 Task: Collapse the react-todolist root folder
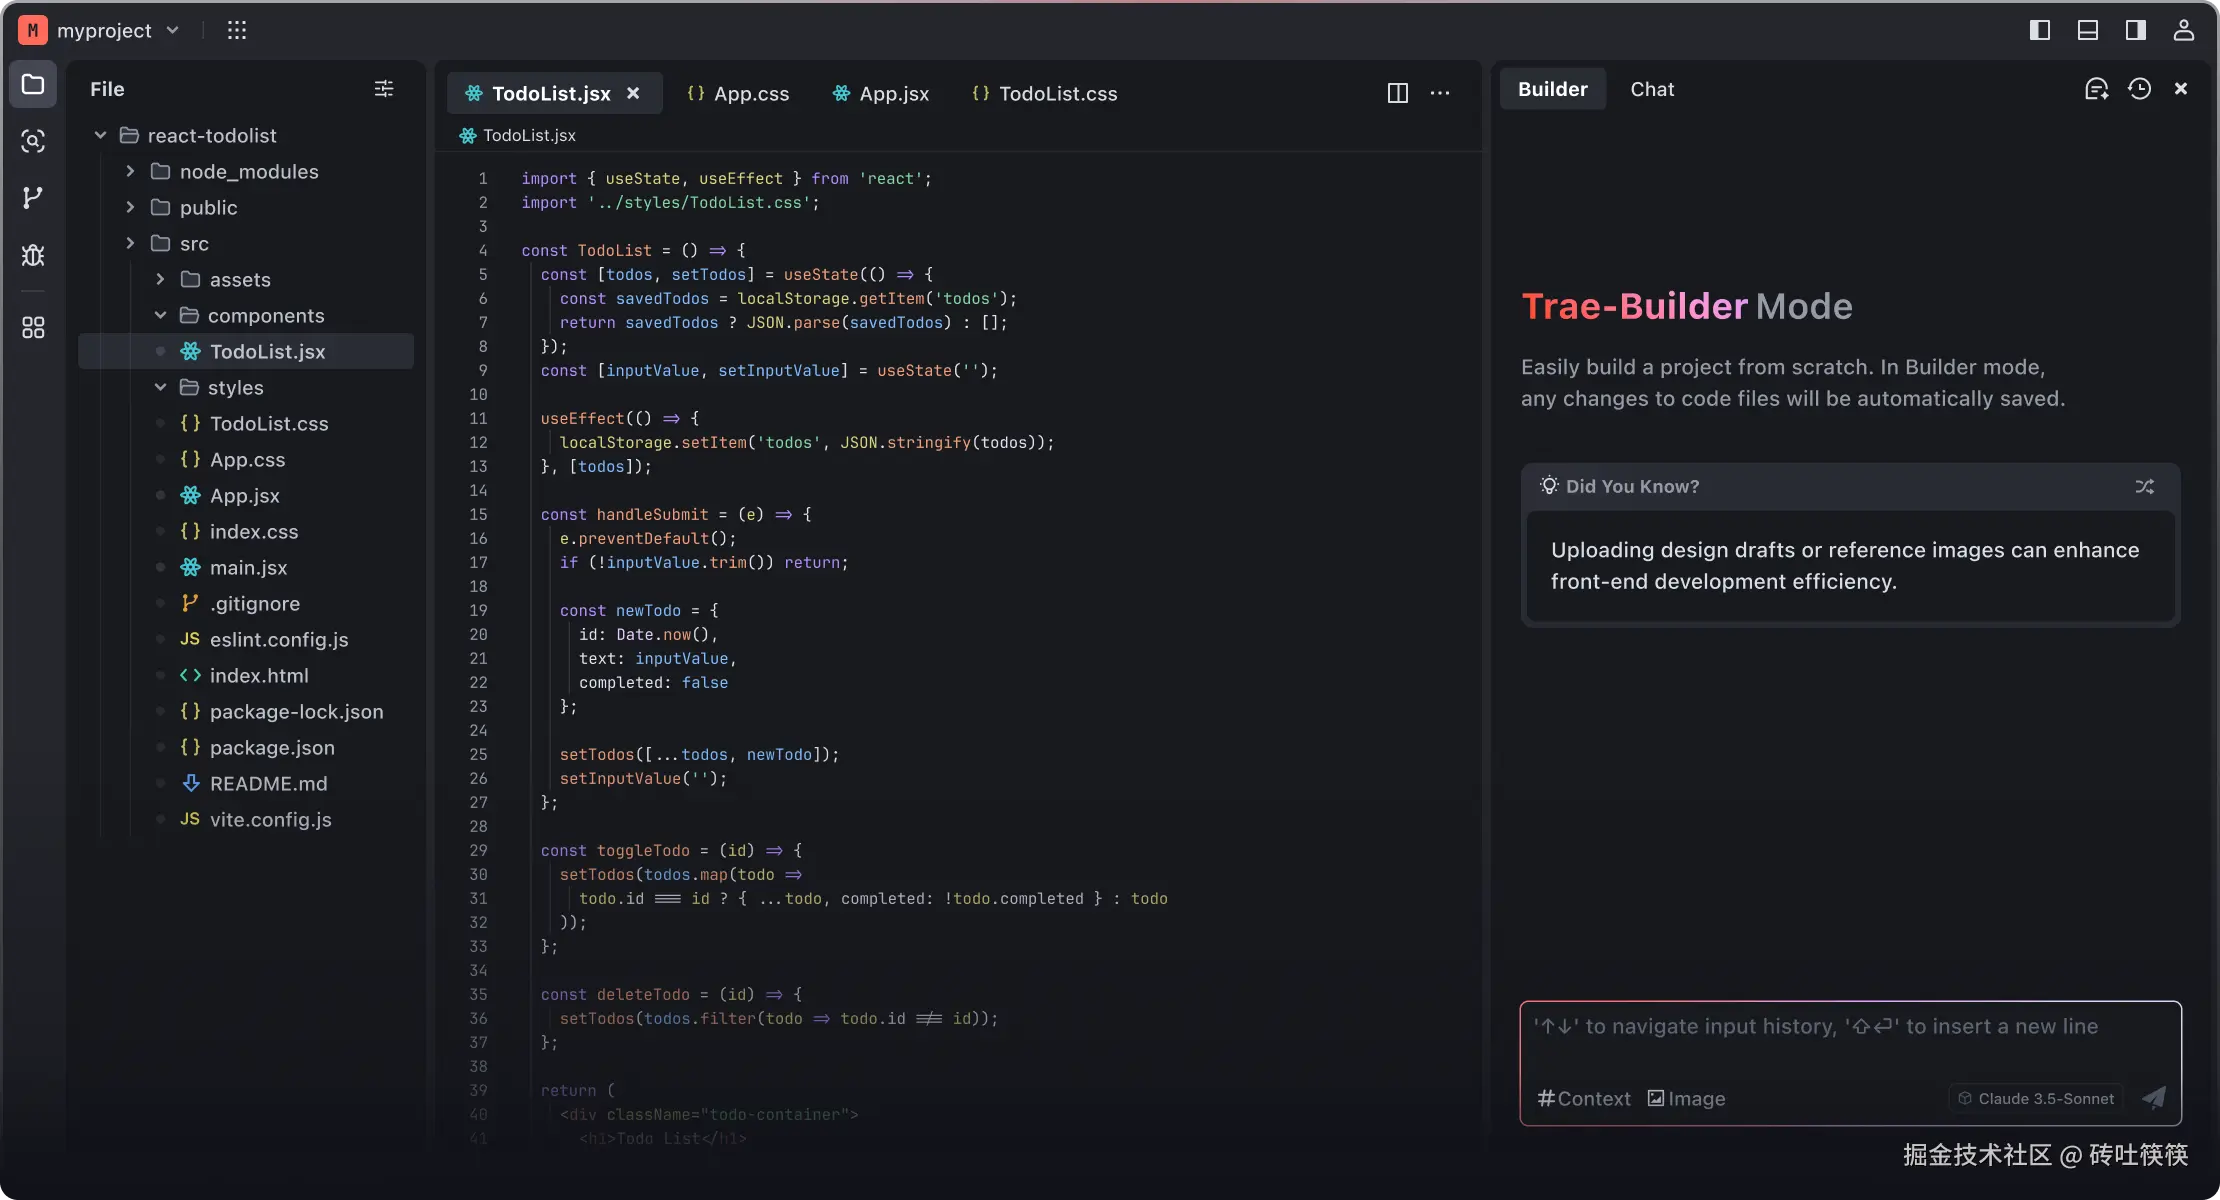[x=100, y=135]
